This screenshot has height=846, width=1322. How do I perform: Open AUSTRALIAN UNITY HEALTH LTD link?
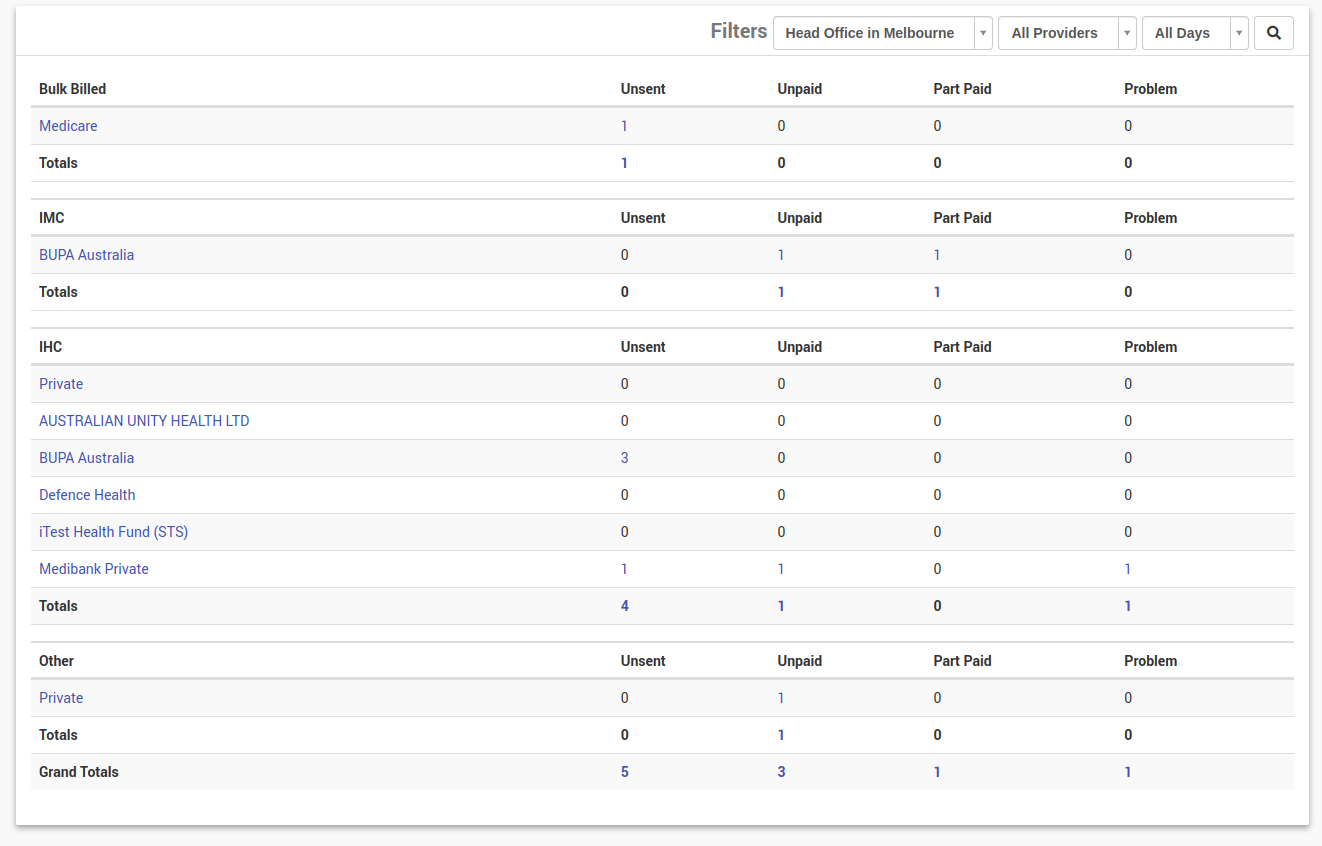tap(144, 421)
